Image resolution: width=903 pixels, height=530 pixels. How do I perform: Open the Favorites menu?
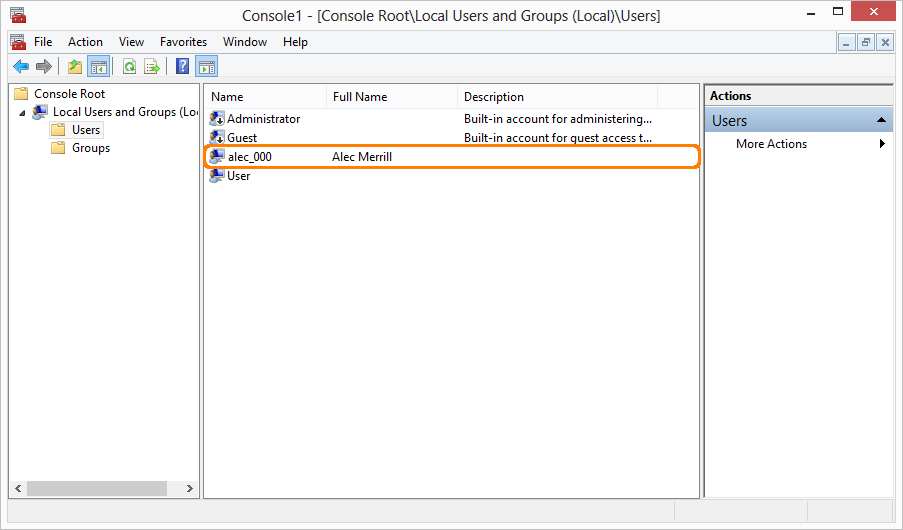[183, 42]
